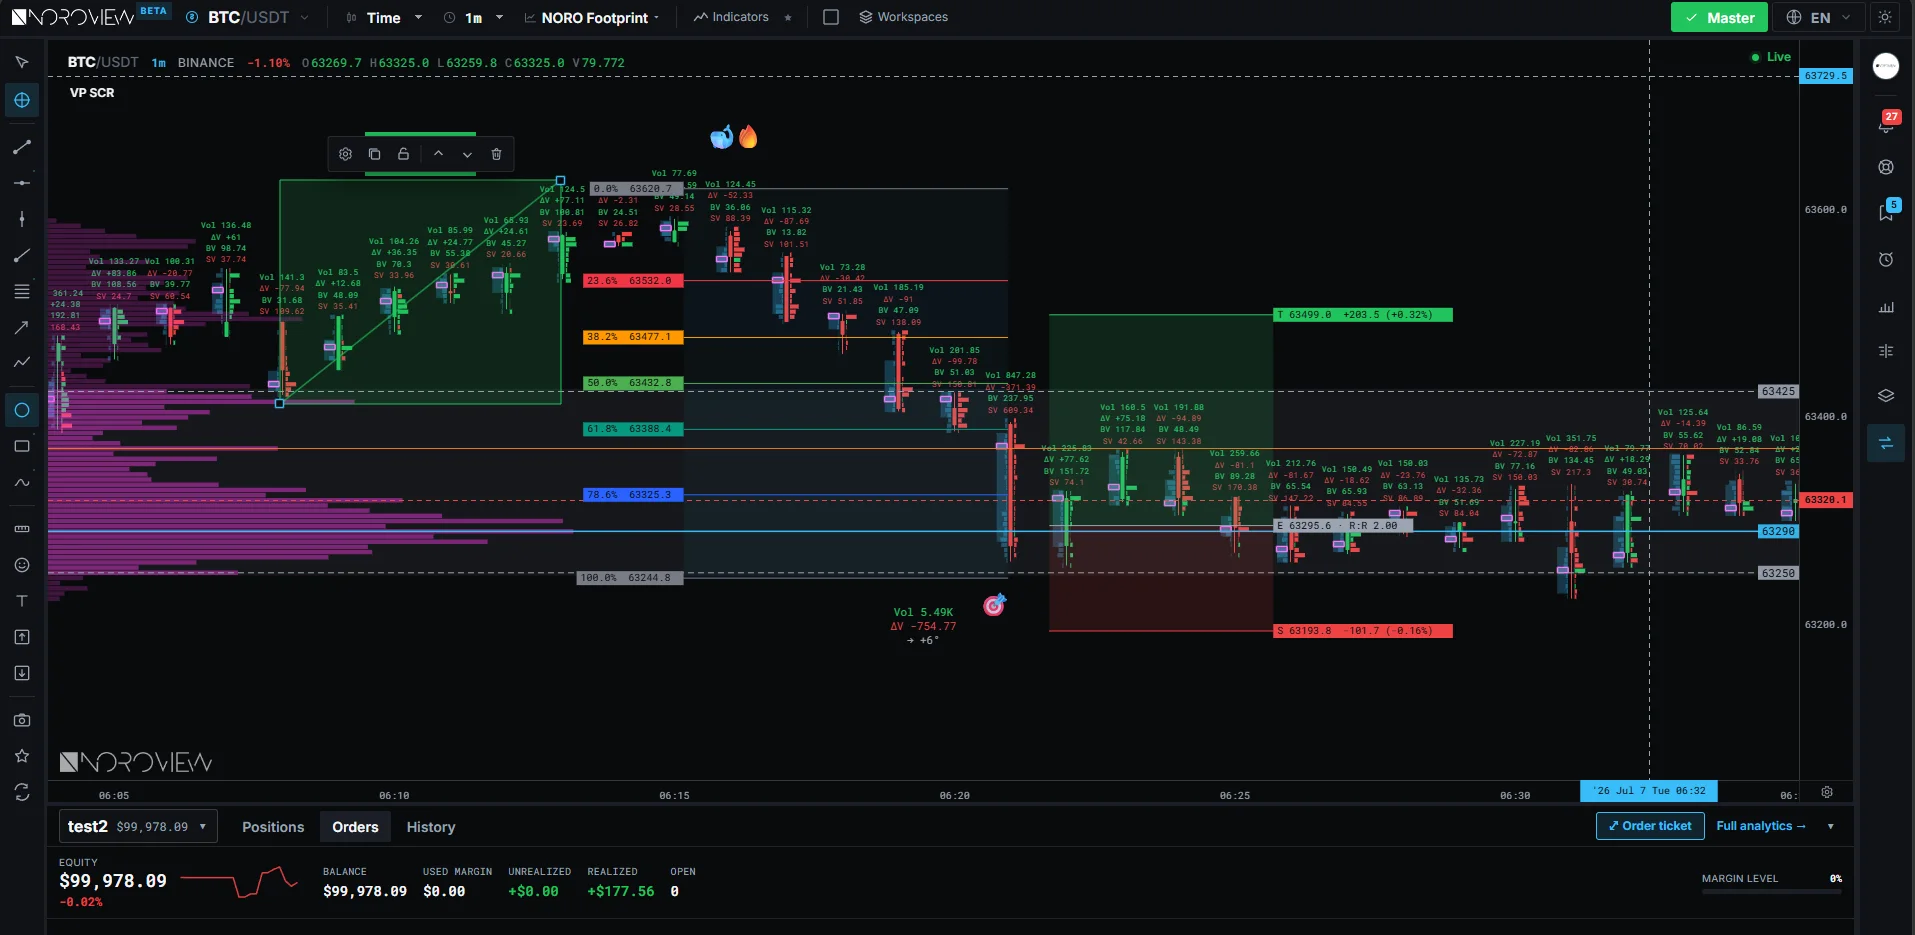Toggle the layout square checkbox in top bar
This screenshot has width=1915, height=935.
(831, 17)
